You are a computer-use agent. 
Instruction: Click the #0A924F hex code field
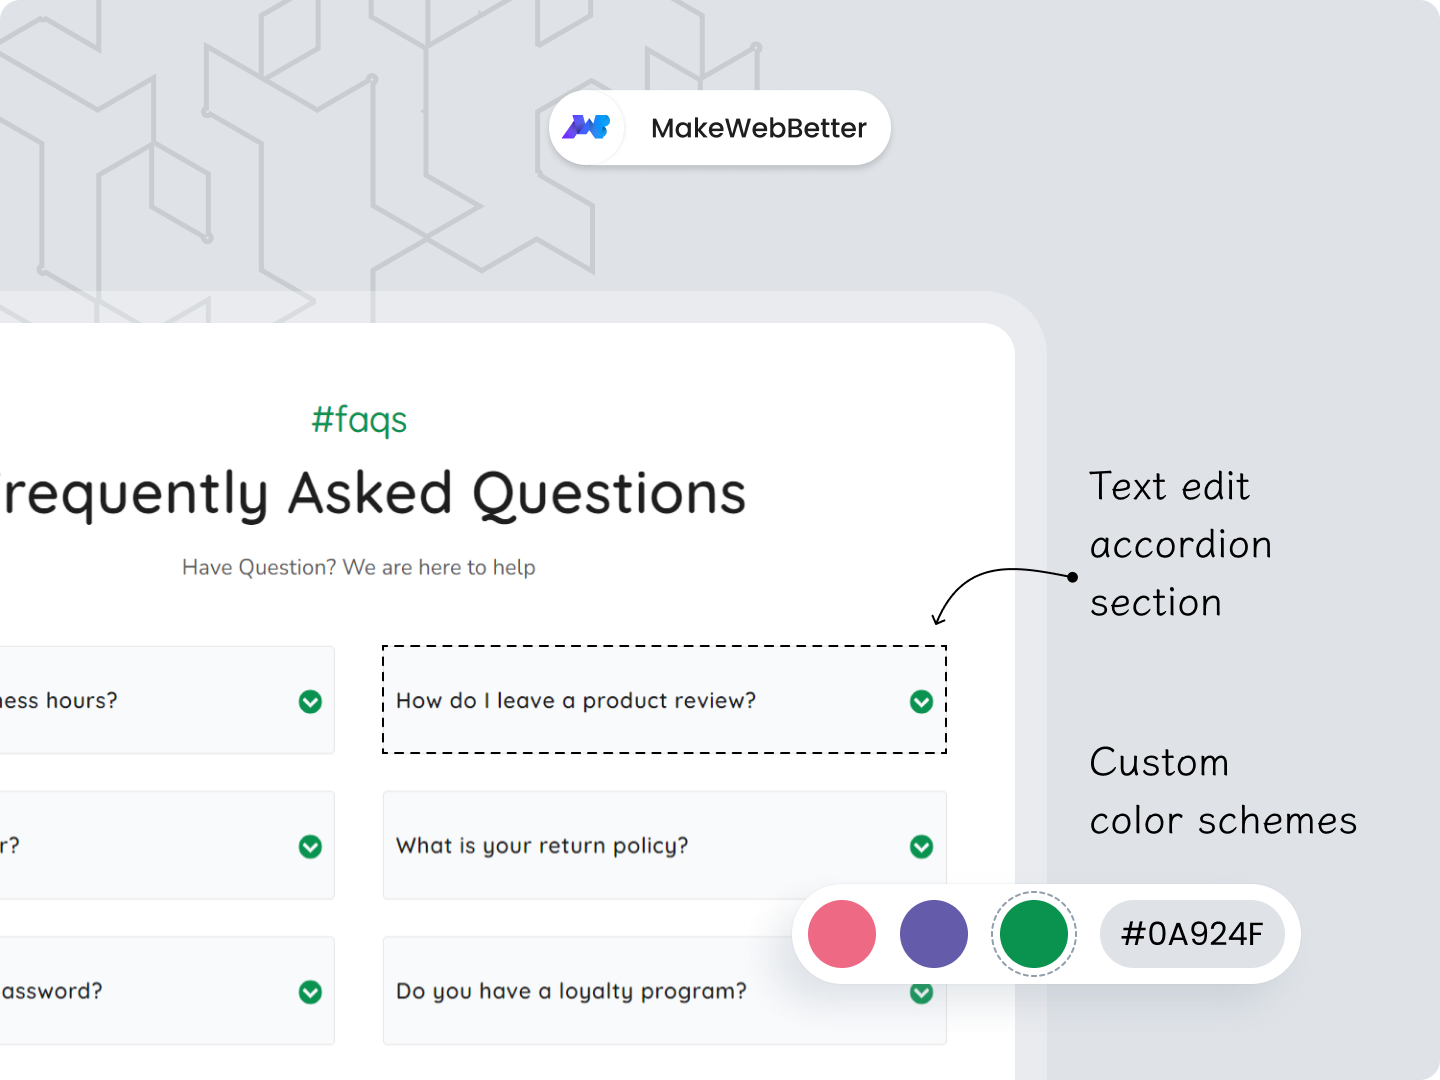click(1192, 933)
